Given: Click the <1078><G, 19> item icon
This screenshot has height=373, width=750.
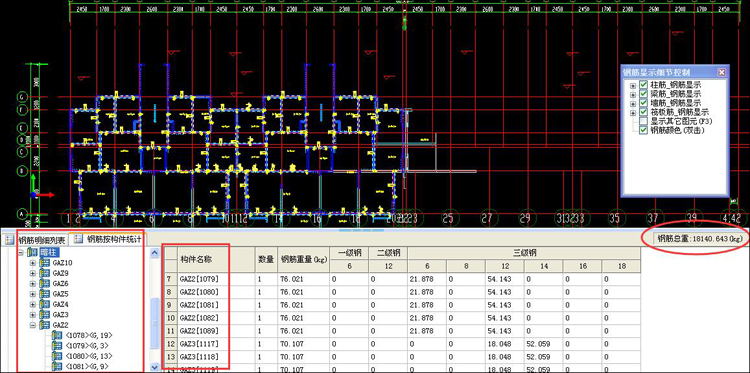Looking at the screenshot, I should pos(57,336).
